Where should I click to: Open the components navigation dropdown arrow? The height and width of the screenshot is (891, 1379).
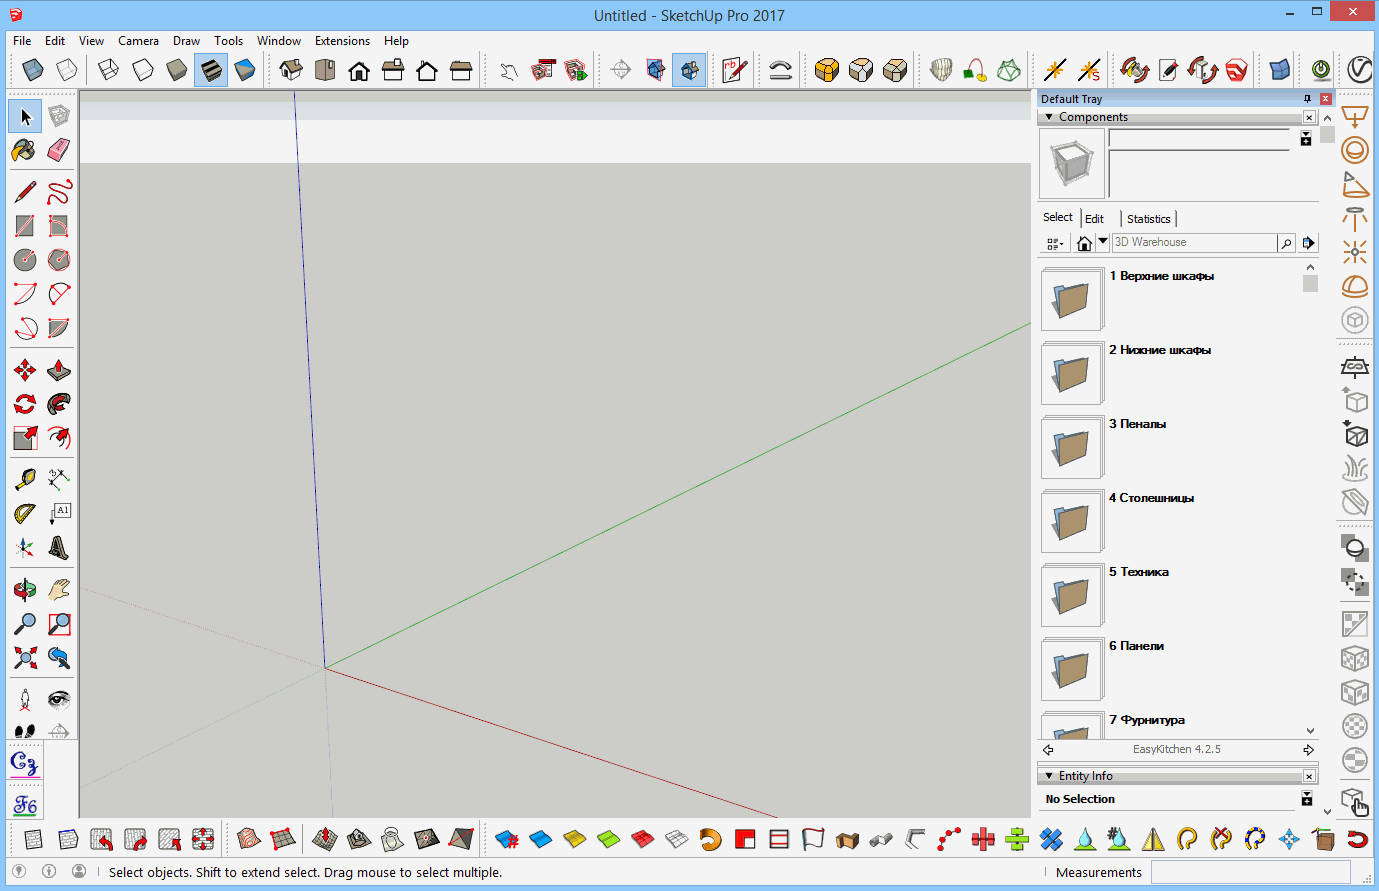point(1103,242)
